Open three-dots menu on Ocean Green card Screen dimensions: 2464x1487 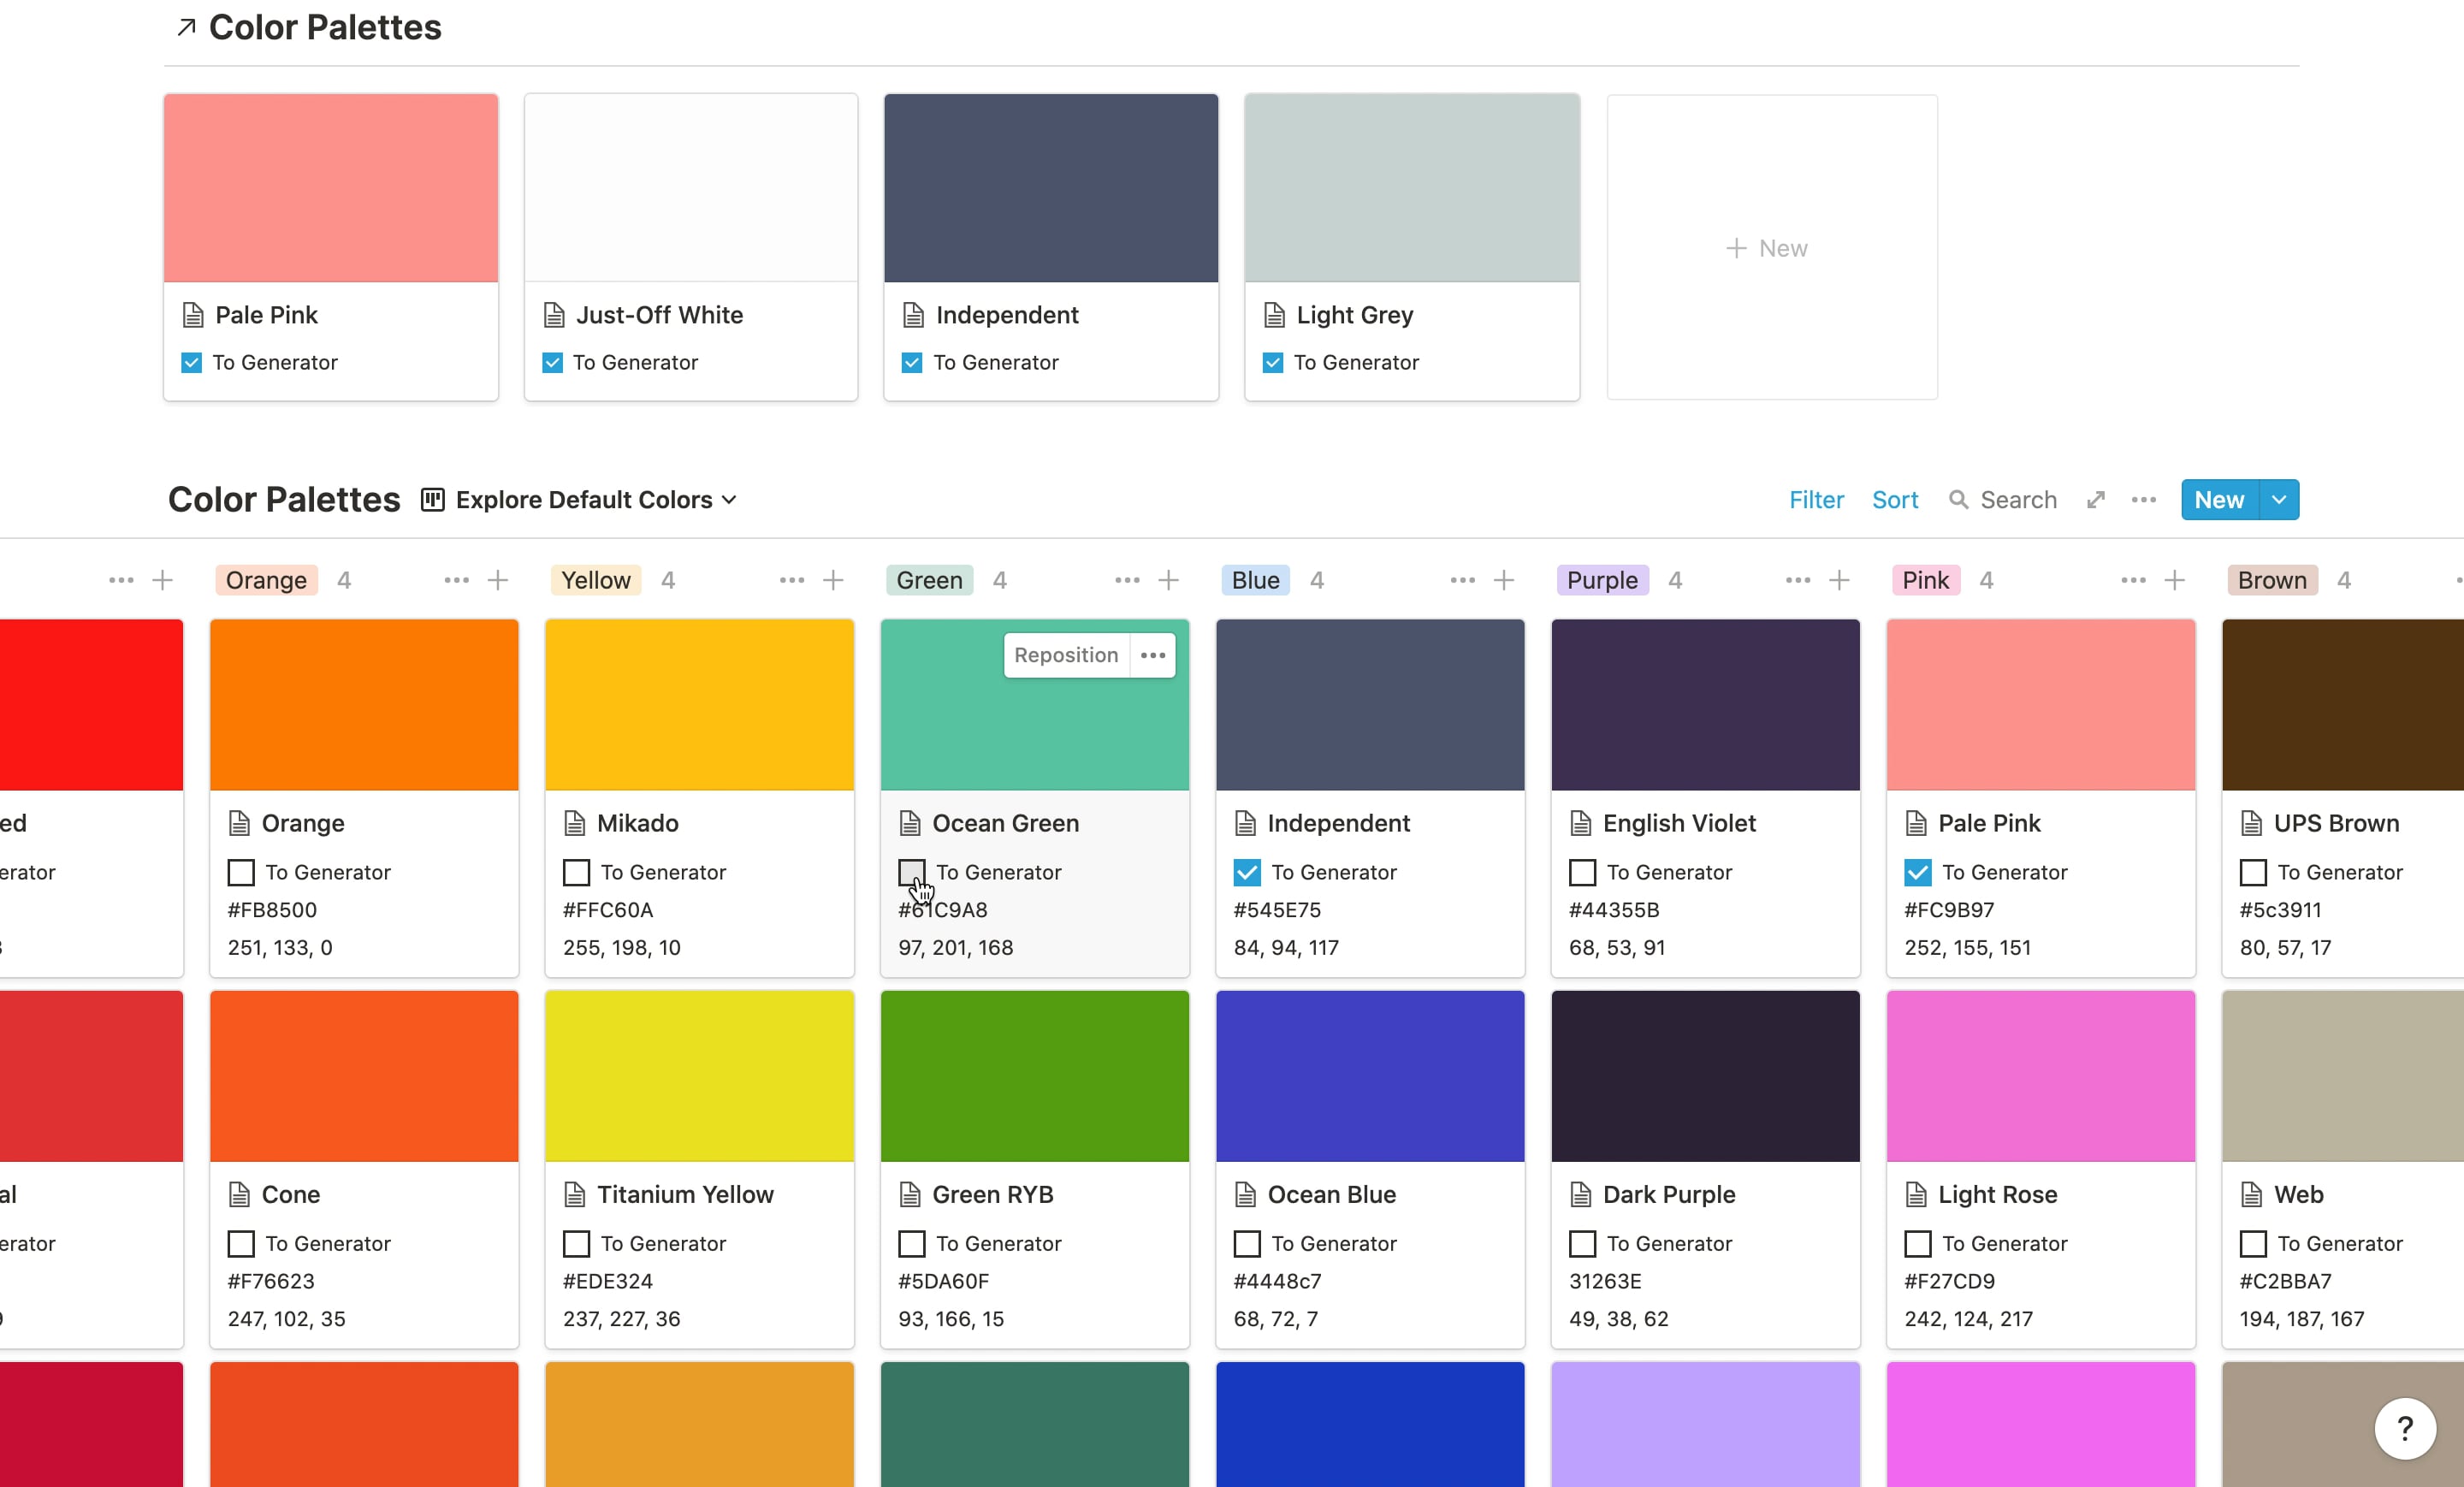[x=1153, y=655]
